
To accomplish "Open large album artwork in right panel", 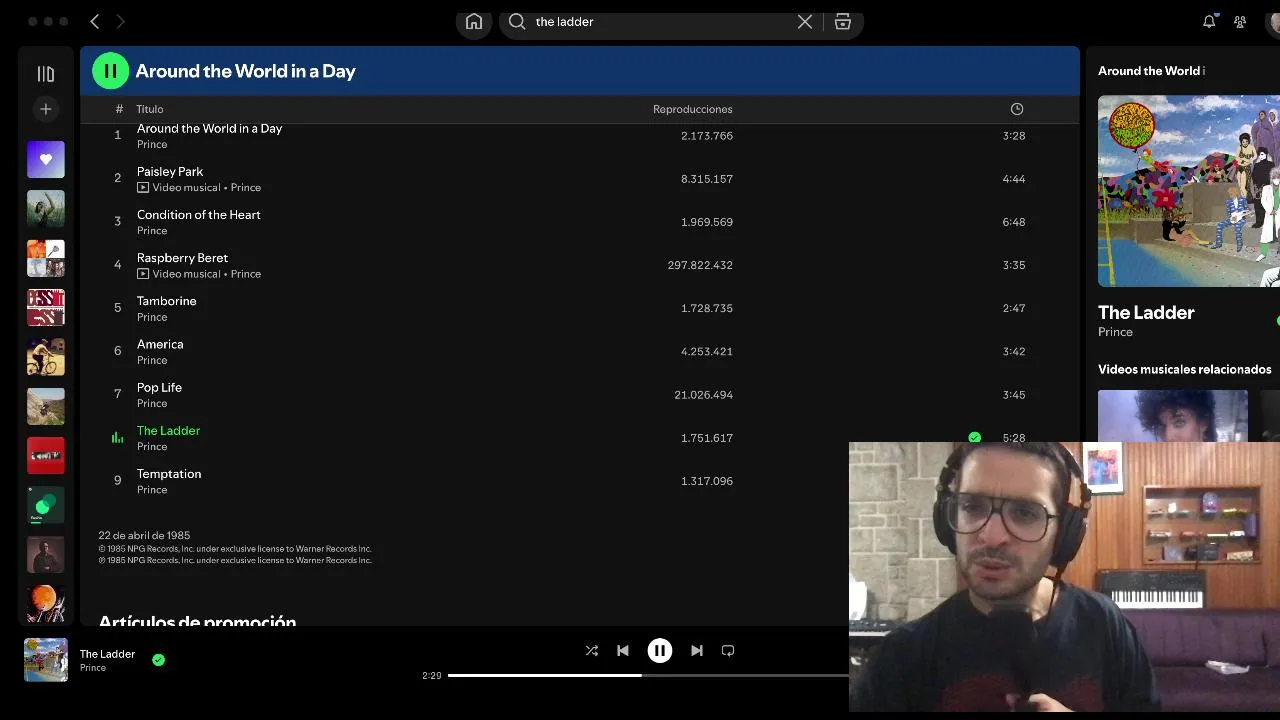I will 1189,191.
